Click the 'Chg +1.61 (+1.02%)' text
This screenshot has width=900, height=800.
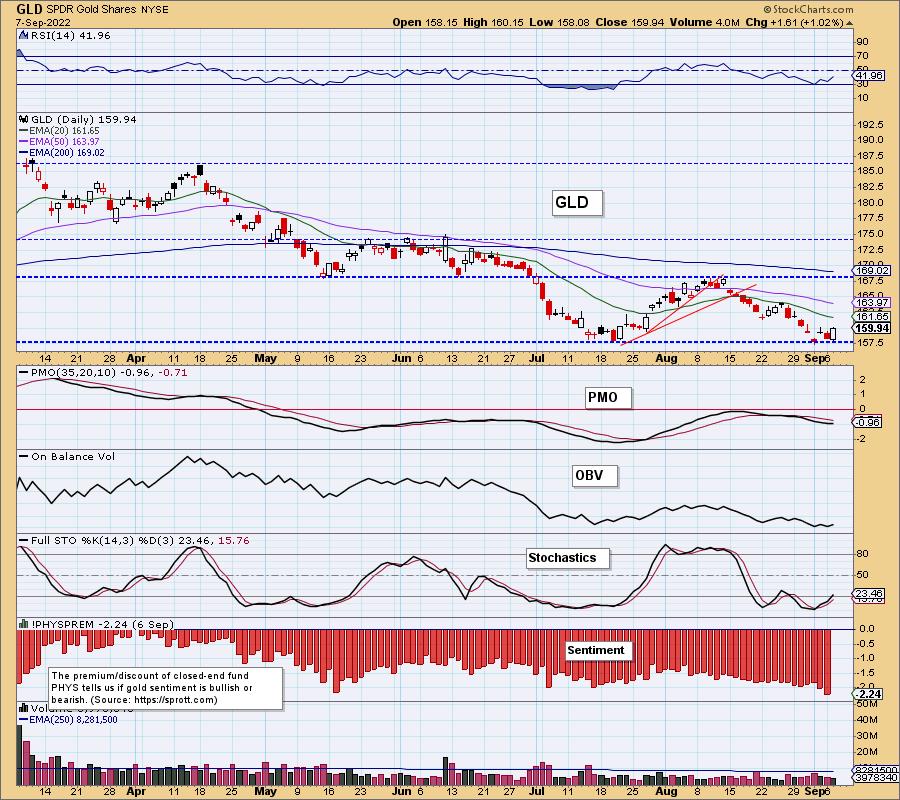point(794,22)
